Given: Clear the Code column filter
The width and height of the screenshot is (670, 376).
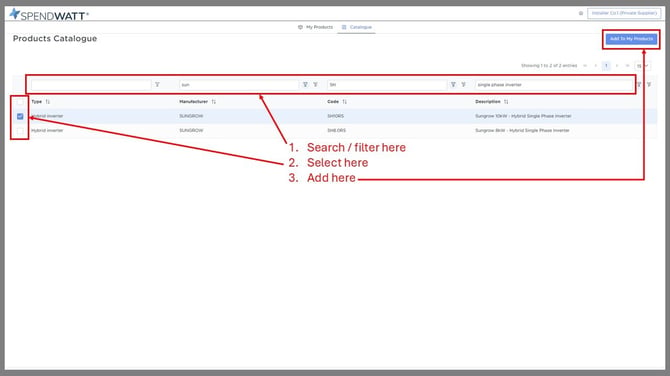Looking at the screenshot, I should [463, 85].
